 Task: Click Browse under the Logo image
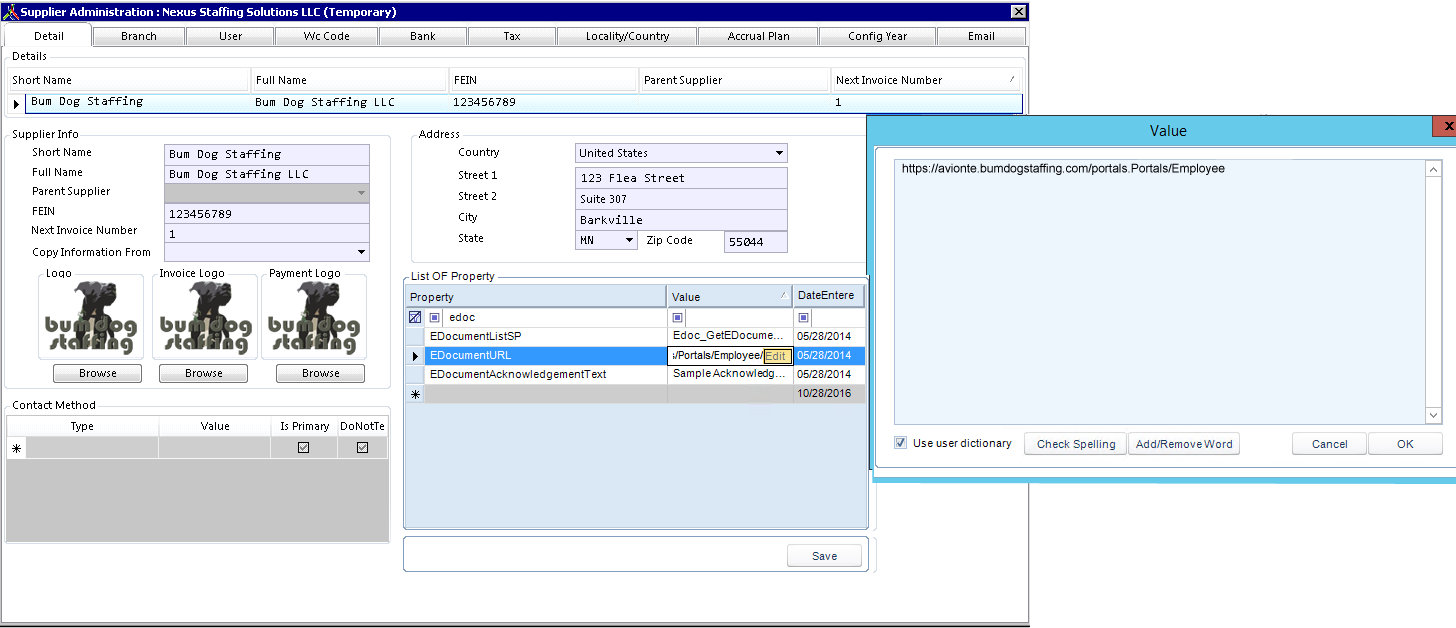tap(97, 373)
